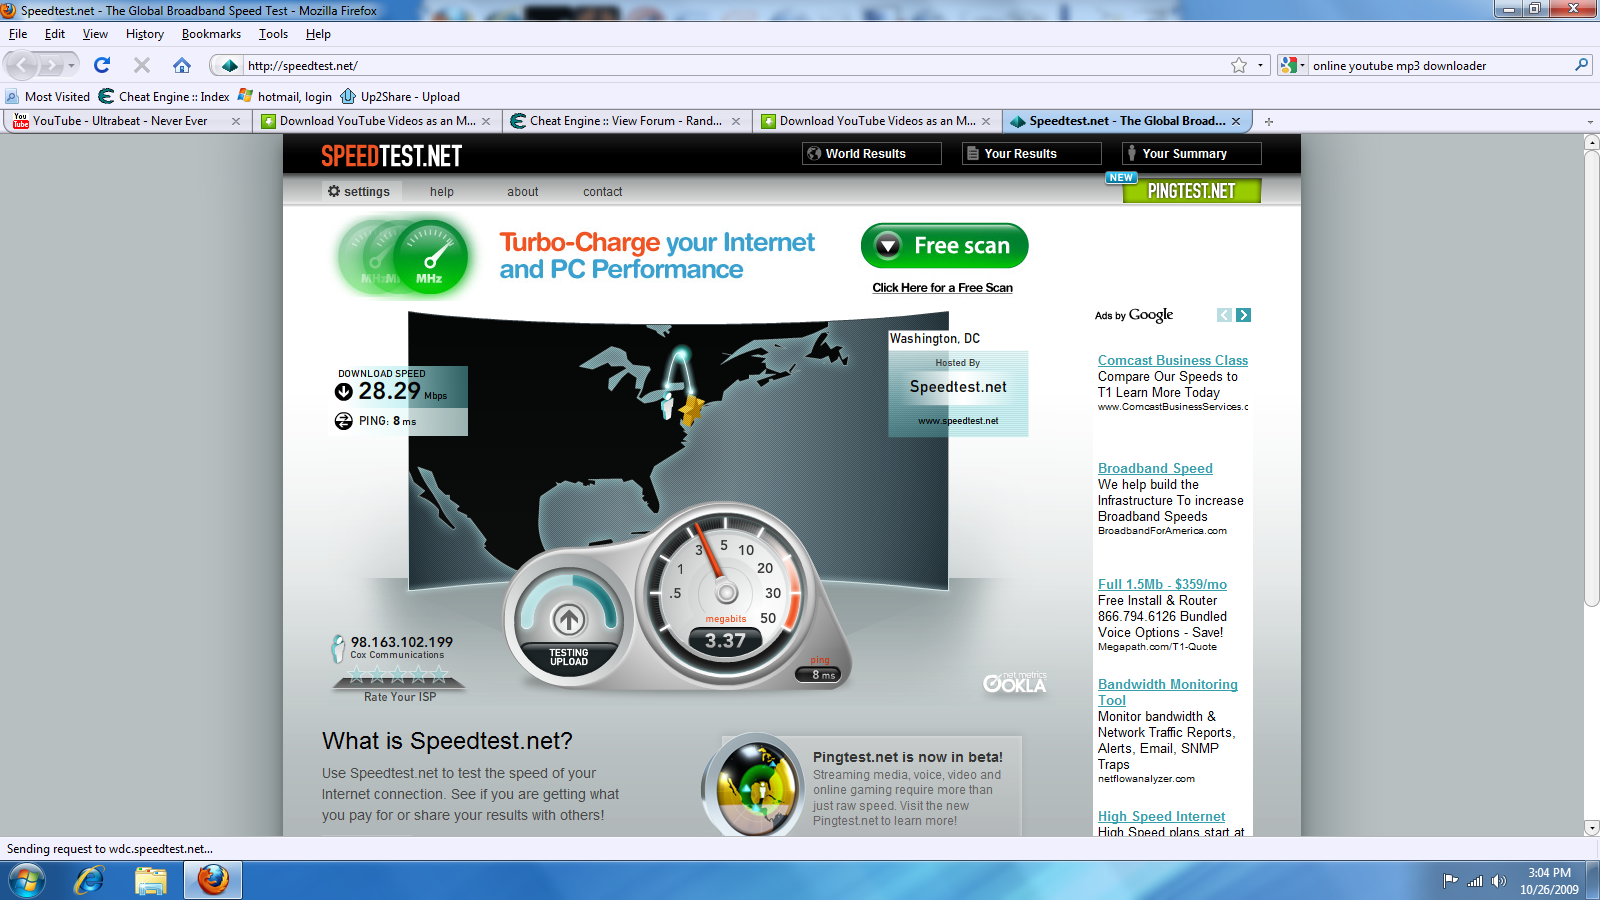Open the World Results page
Viewport: 1600px width, 900px height.
click(x=871, y=153)
